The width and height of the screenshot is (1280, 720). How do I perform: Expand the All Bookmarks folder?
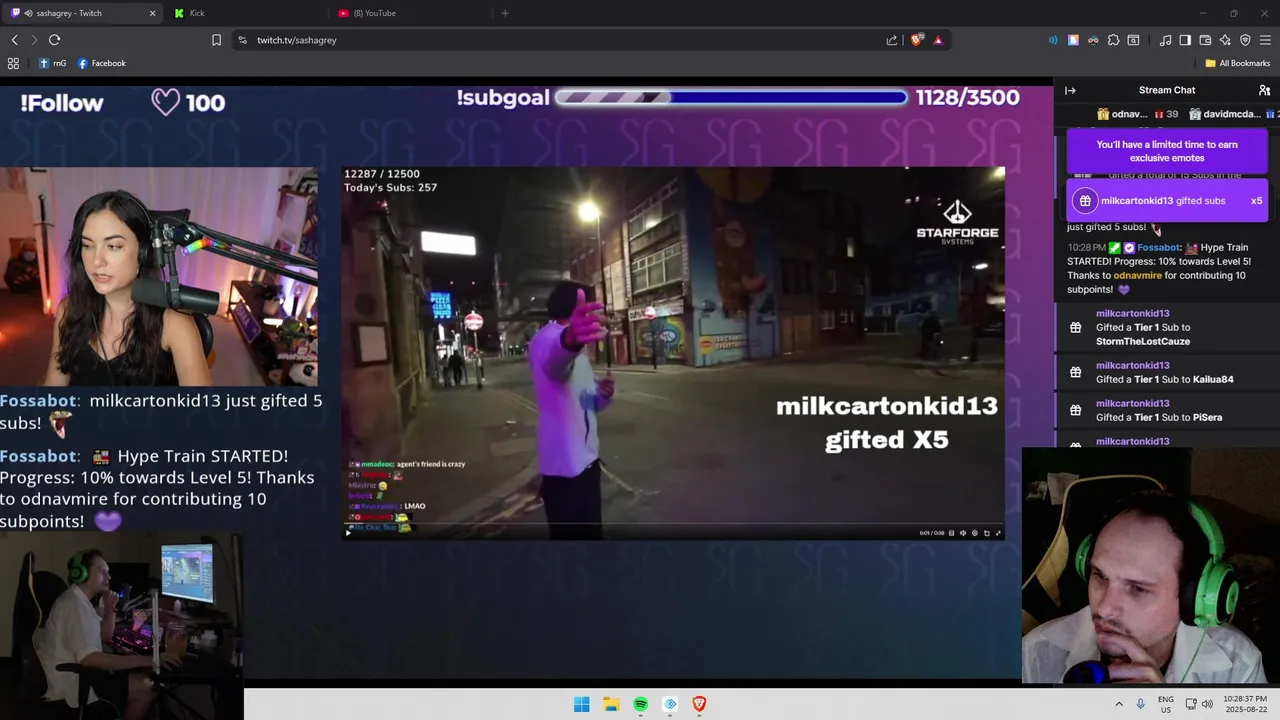(1237, 63)
